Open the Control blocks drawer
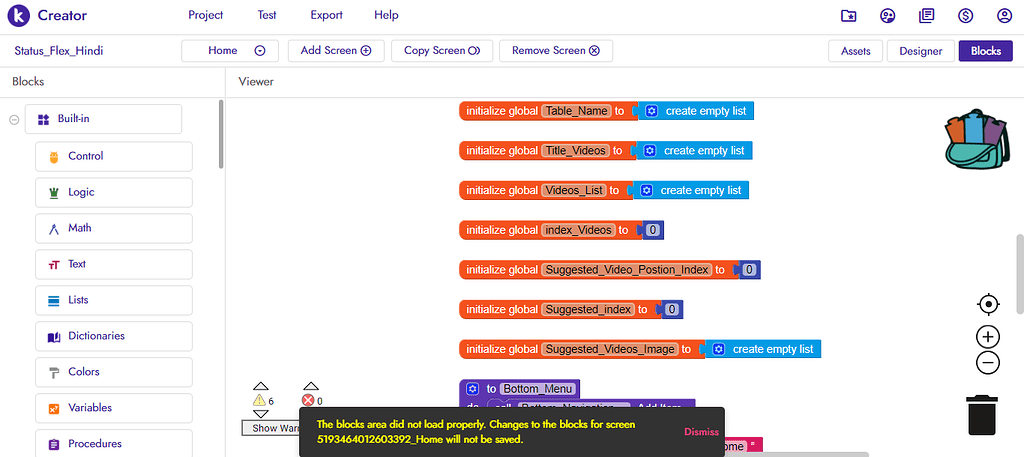Viewport: 1024px width, 457px height. point(114,157)
